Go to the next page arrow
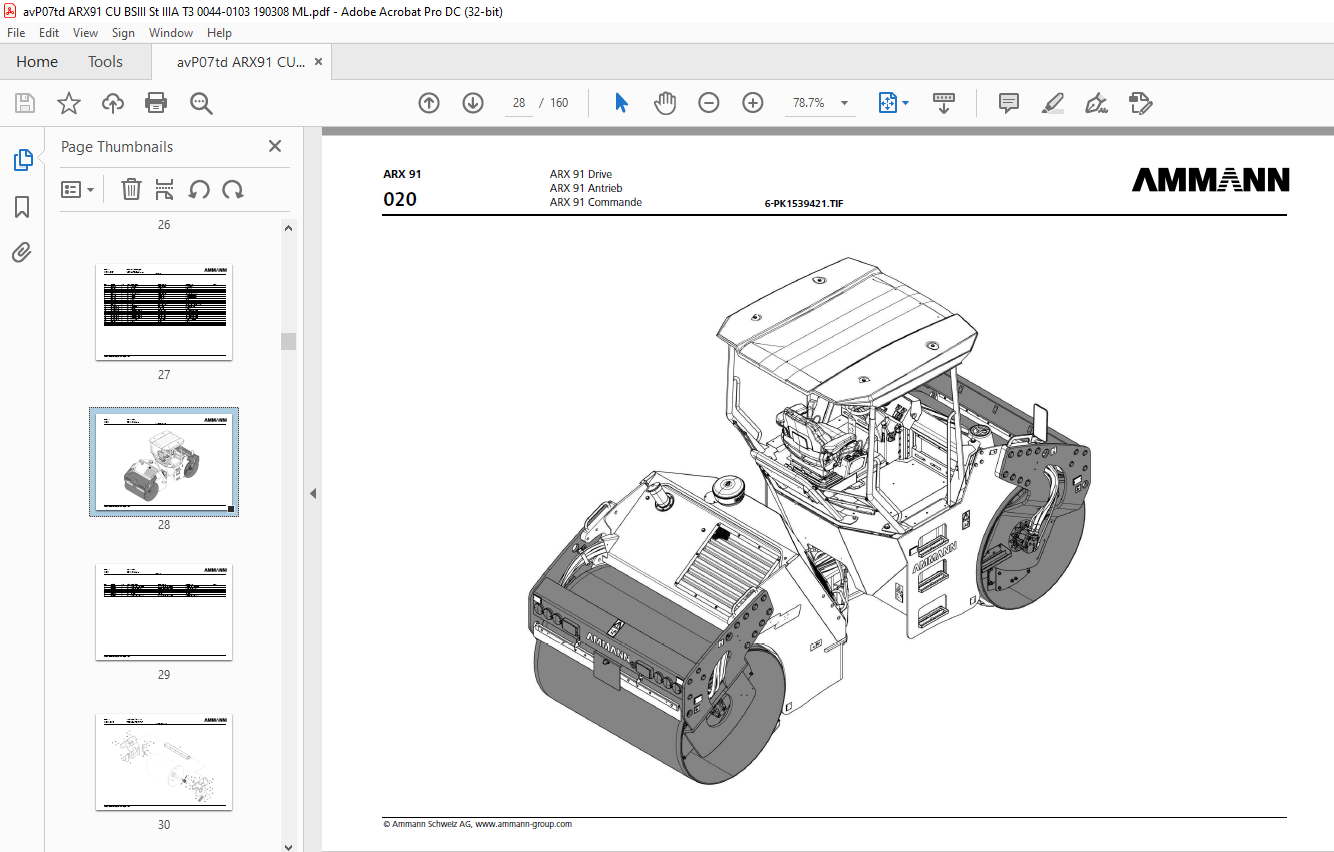Viewport: 1334px width, 852px height. [x=473, y=103]
